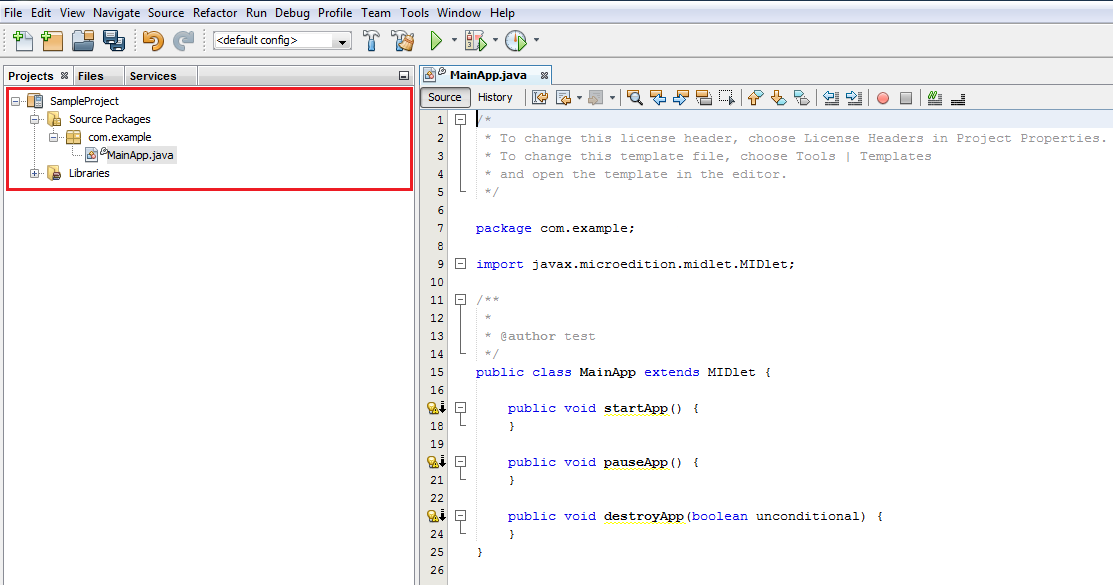Click the Shift Line Right icon
This screenshot has height=585, width=1113.
(x=854, y=98)
